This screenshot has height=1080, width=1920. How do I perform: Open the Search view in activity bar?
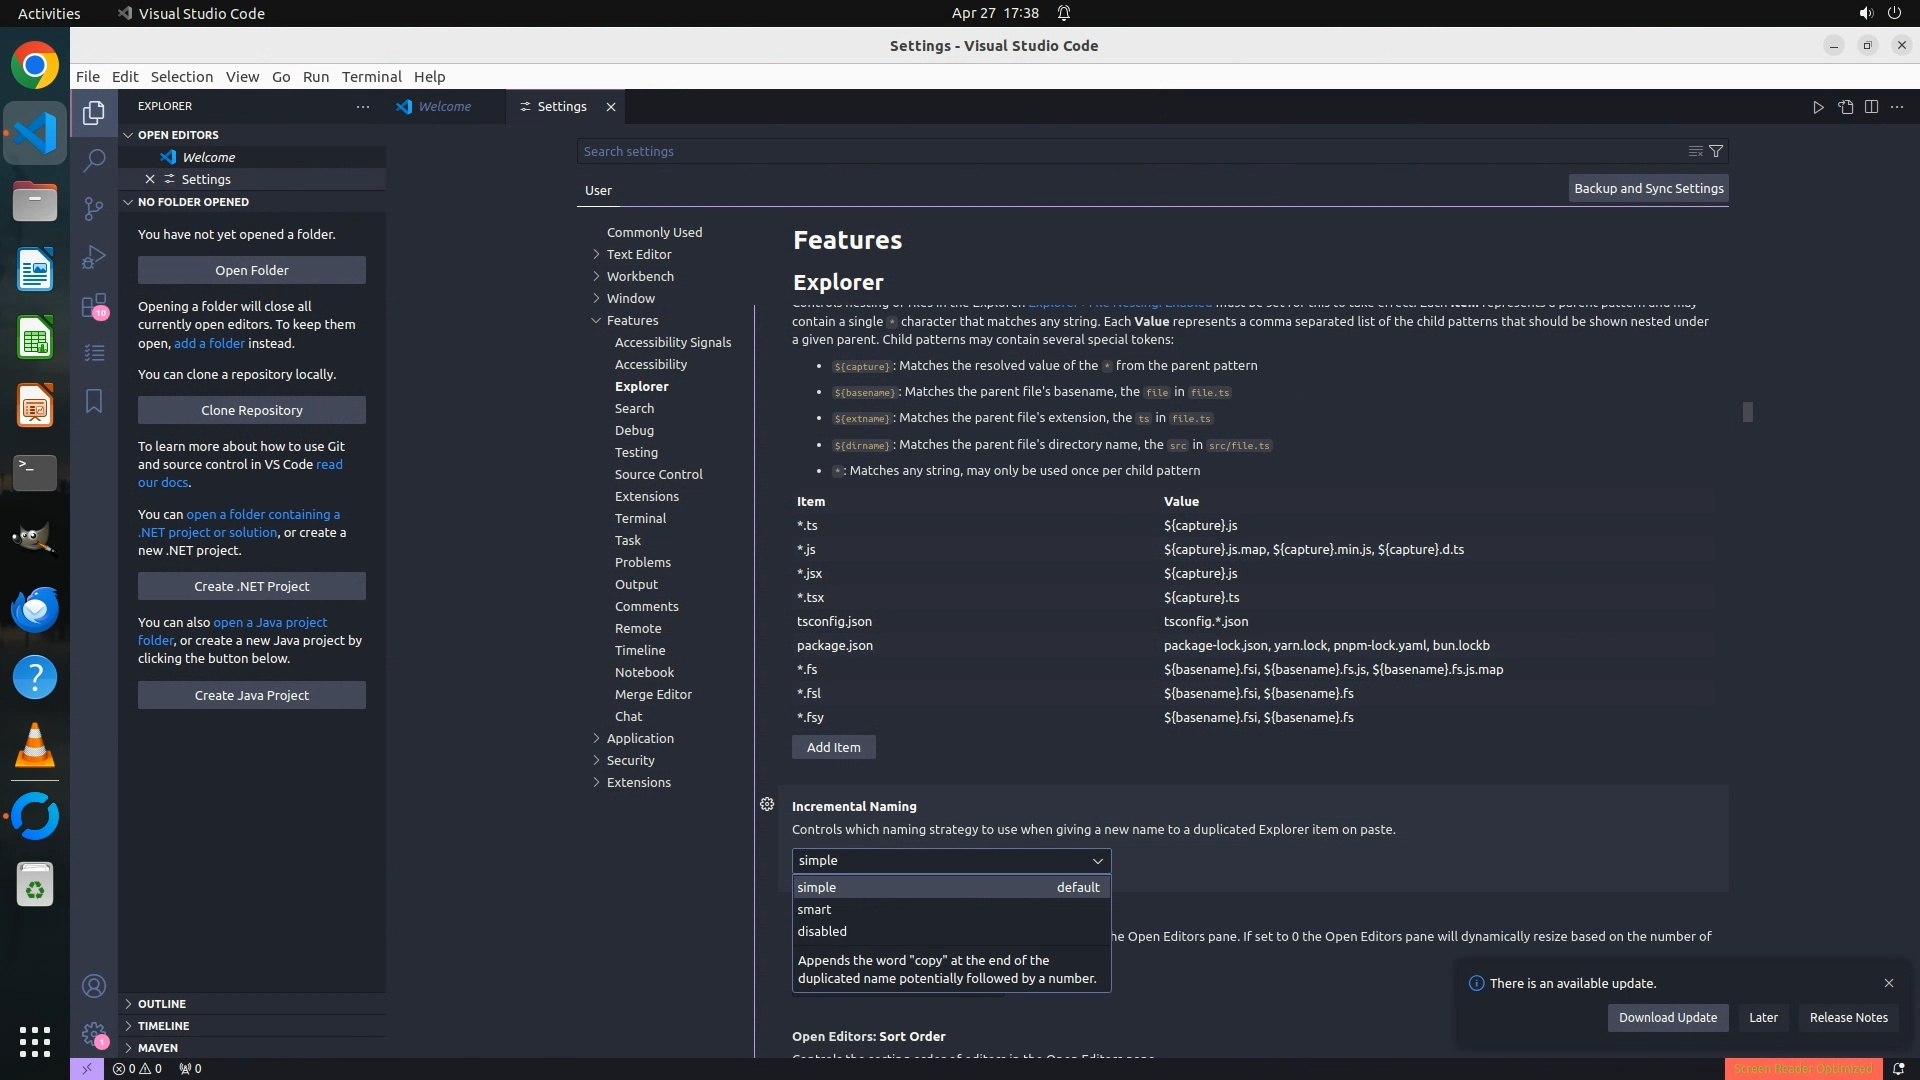pyautogui.click(x=94, y=160)
